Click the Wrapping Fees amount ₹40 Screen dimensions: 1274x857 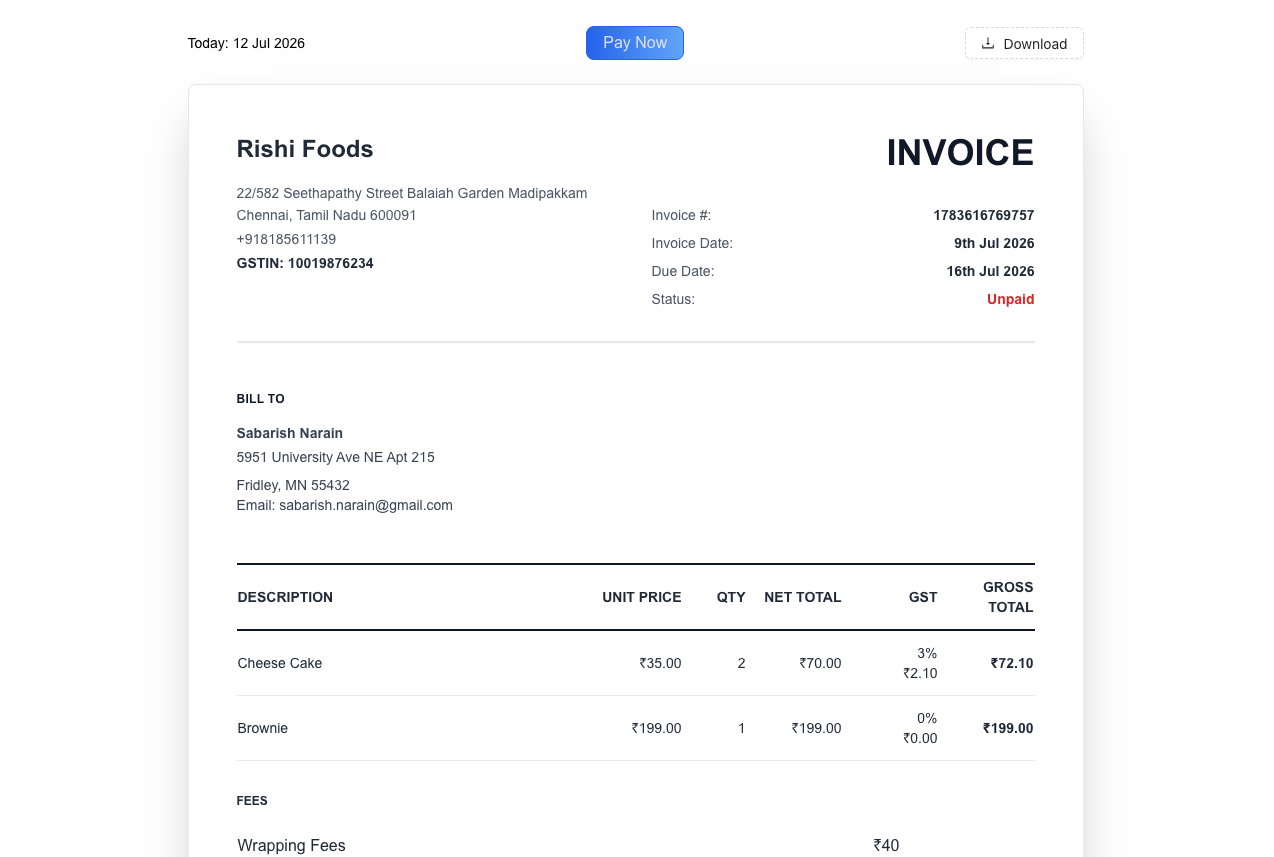886,845
